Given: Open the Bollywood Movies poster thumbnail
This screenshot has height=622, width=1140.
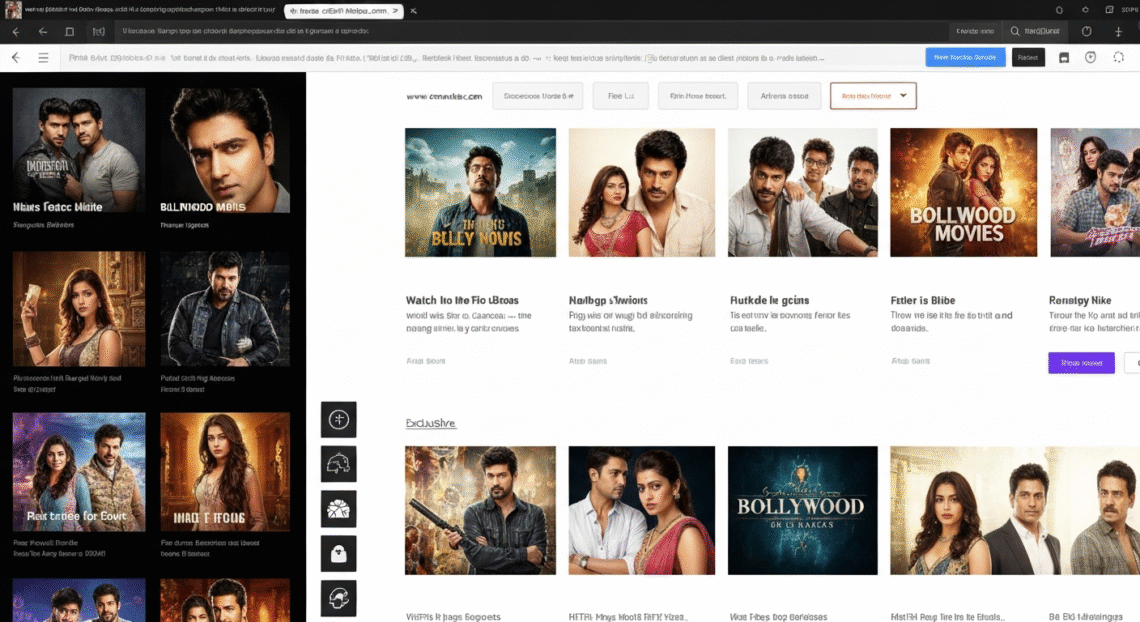Looking at the screenshot, I should pos(963,192).
